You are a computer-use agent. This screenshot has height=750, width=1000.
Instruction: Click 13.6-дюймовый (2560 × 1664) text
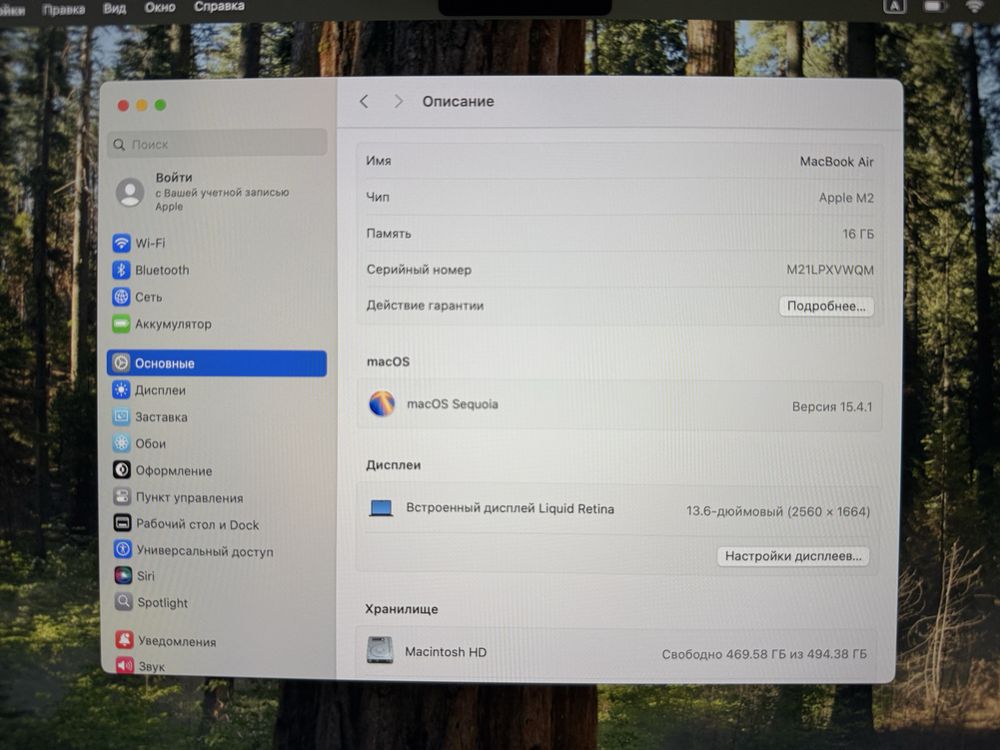click(778, 511)
